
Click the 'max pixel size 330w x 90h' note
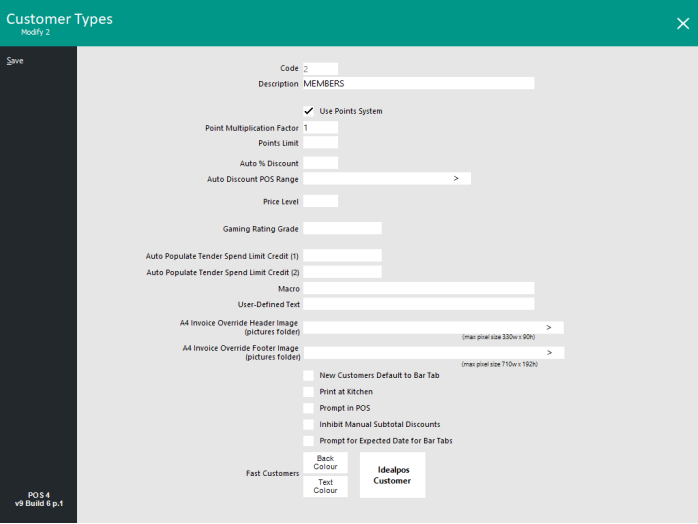point(499,337)
